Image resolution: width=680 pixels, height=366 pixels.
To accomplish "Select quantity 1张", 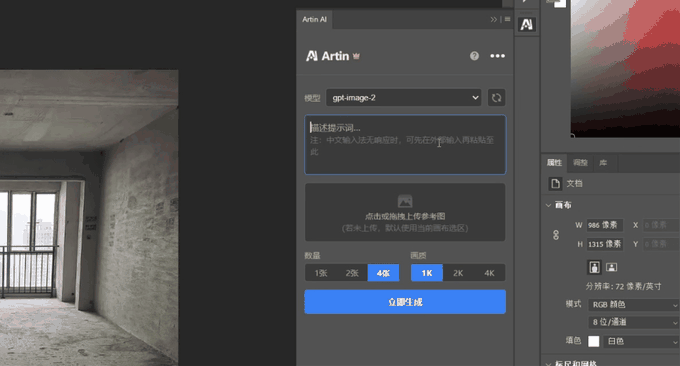I will tap(320, 273).
